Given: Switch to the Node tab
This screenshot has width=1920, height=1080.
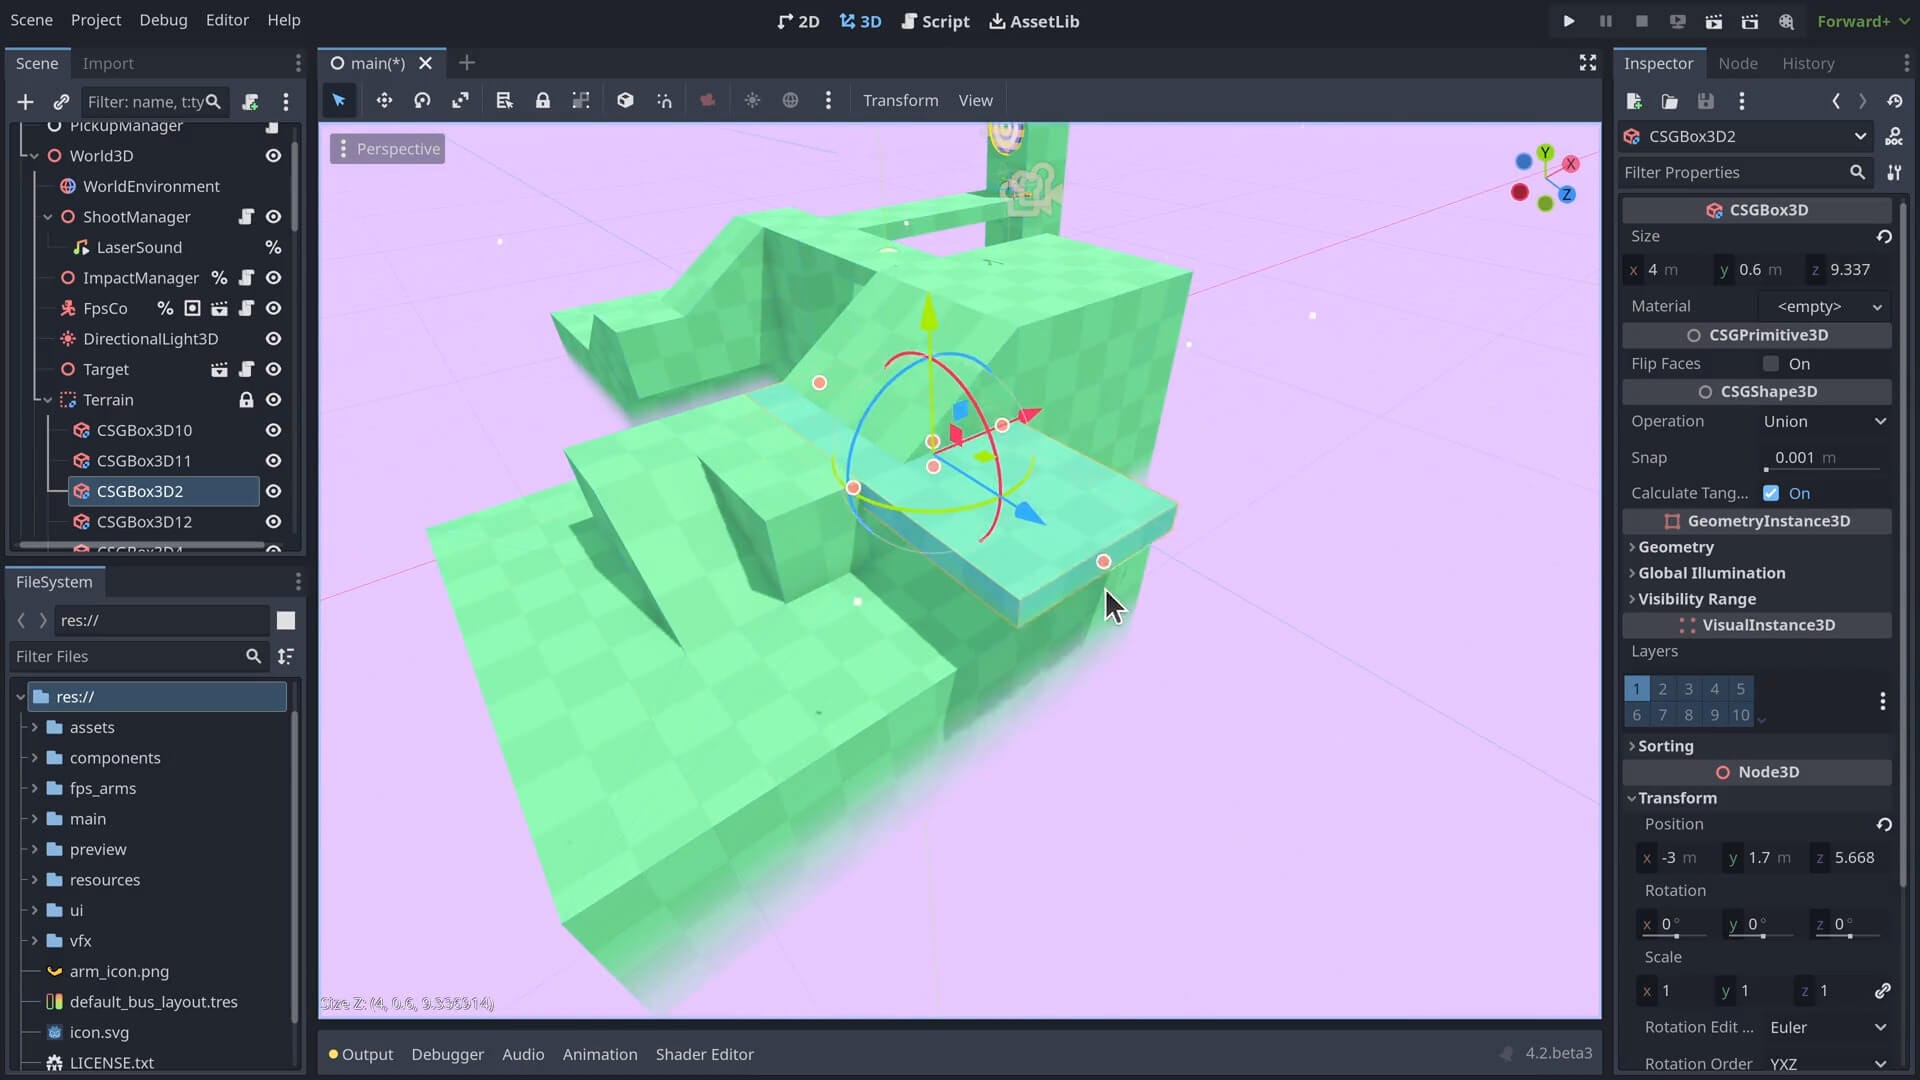Looking at the screenshot, I should click(1737, 62).
